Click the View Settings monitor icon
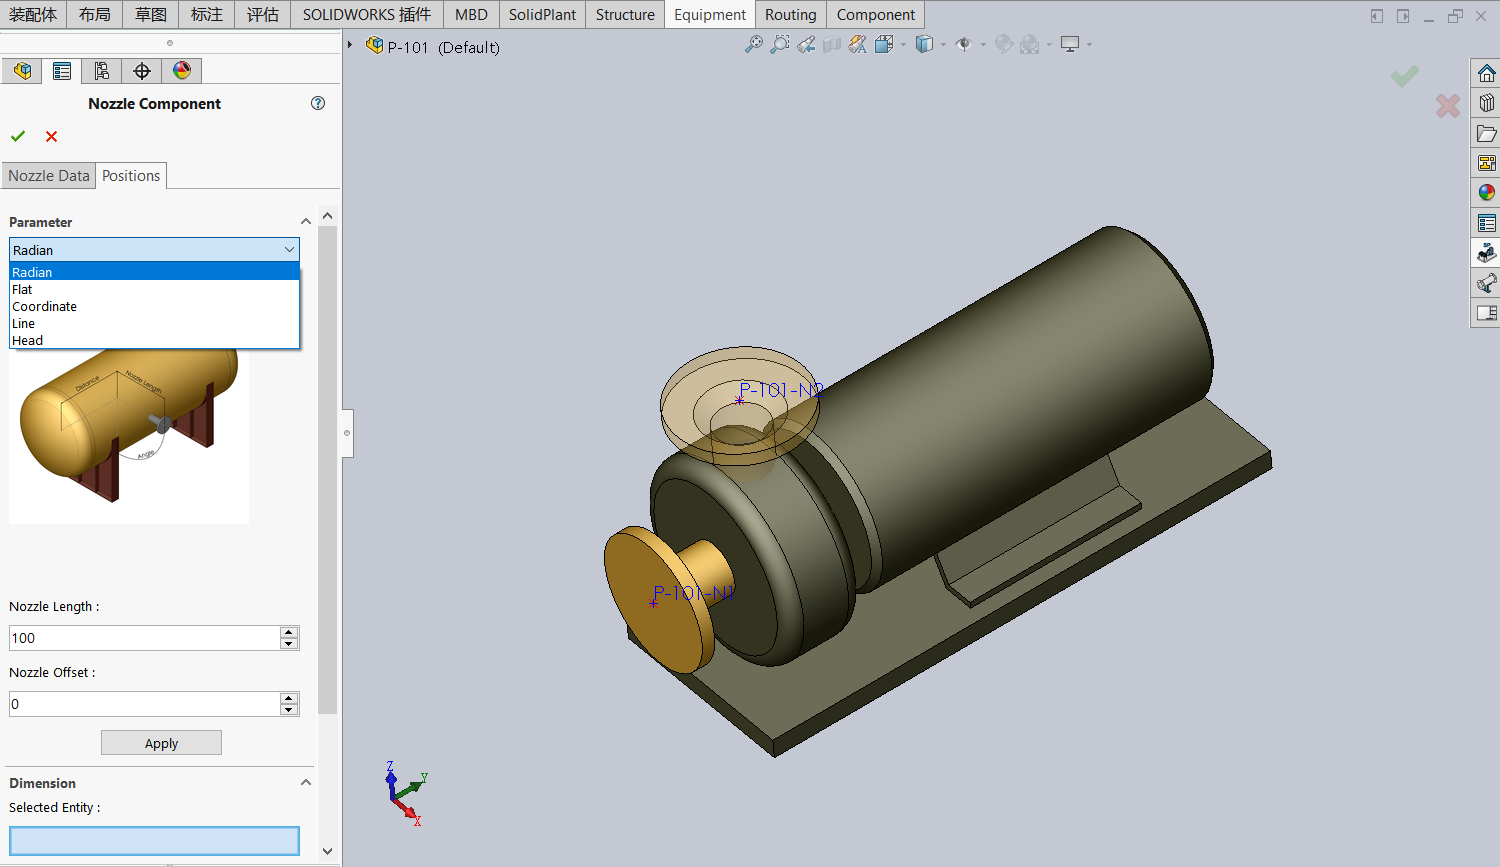Image resolution: width=1500 pixels, height=867 pixels. point(1070,44)
